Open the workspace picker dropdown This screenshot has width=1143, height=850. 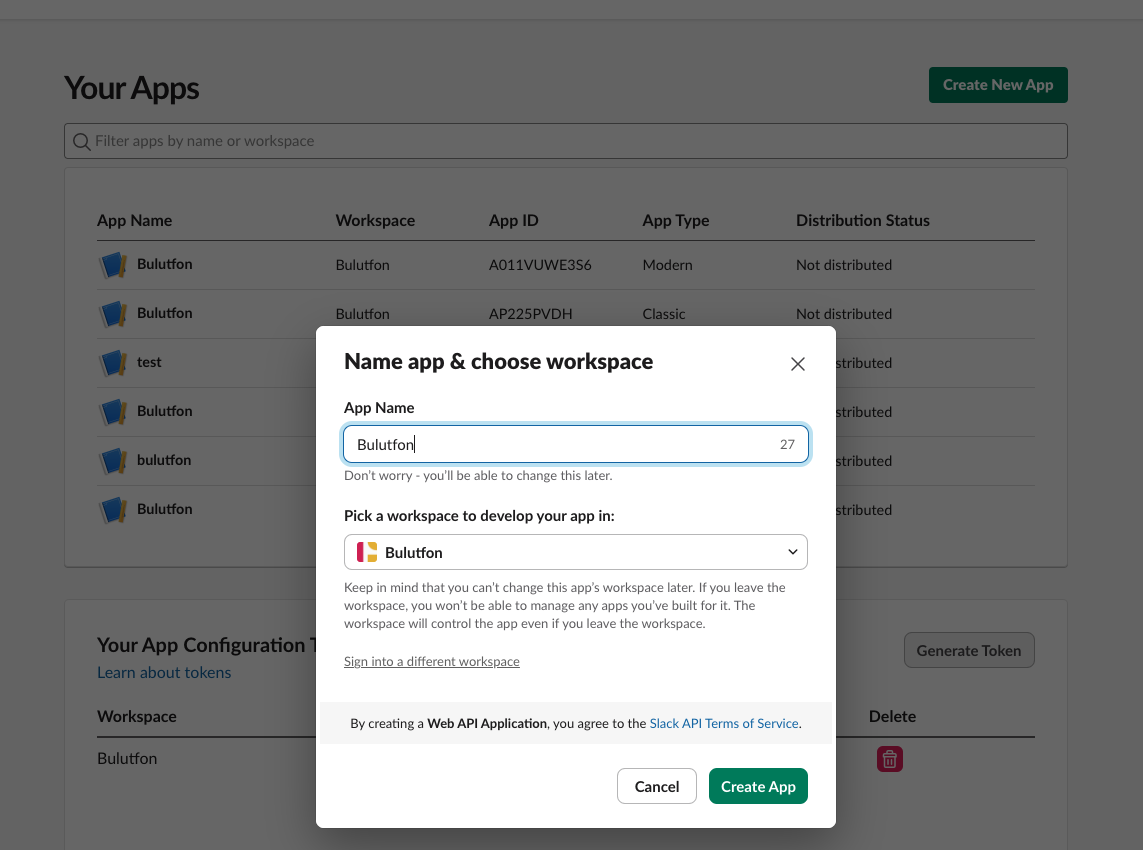pos(575,552)
